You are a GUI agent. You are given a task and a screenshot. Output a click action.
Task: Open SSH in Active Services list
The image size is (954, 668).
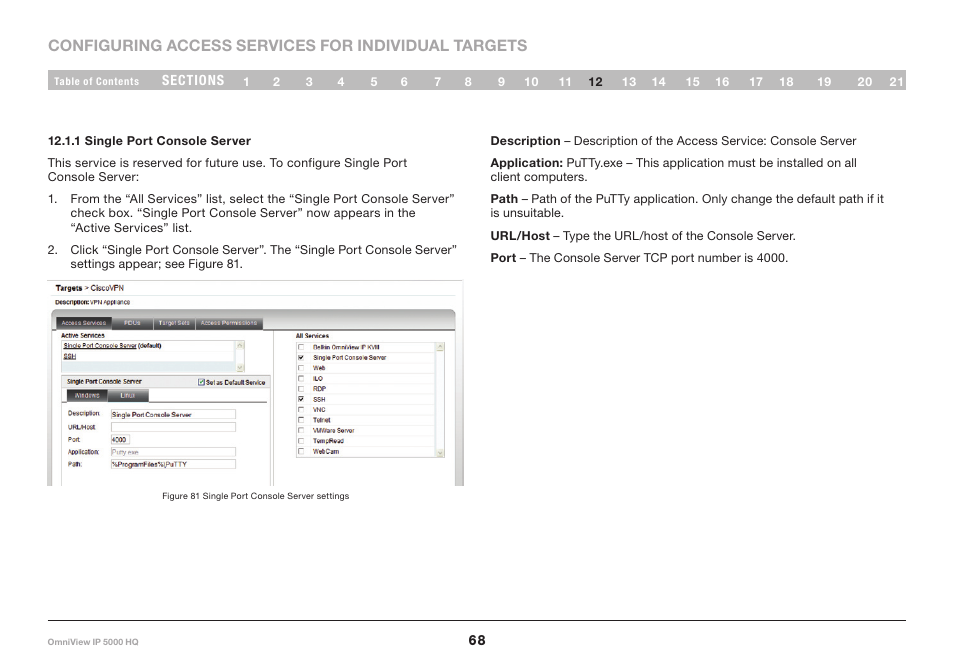click(x=69, y=357)
